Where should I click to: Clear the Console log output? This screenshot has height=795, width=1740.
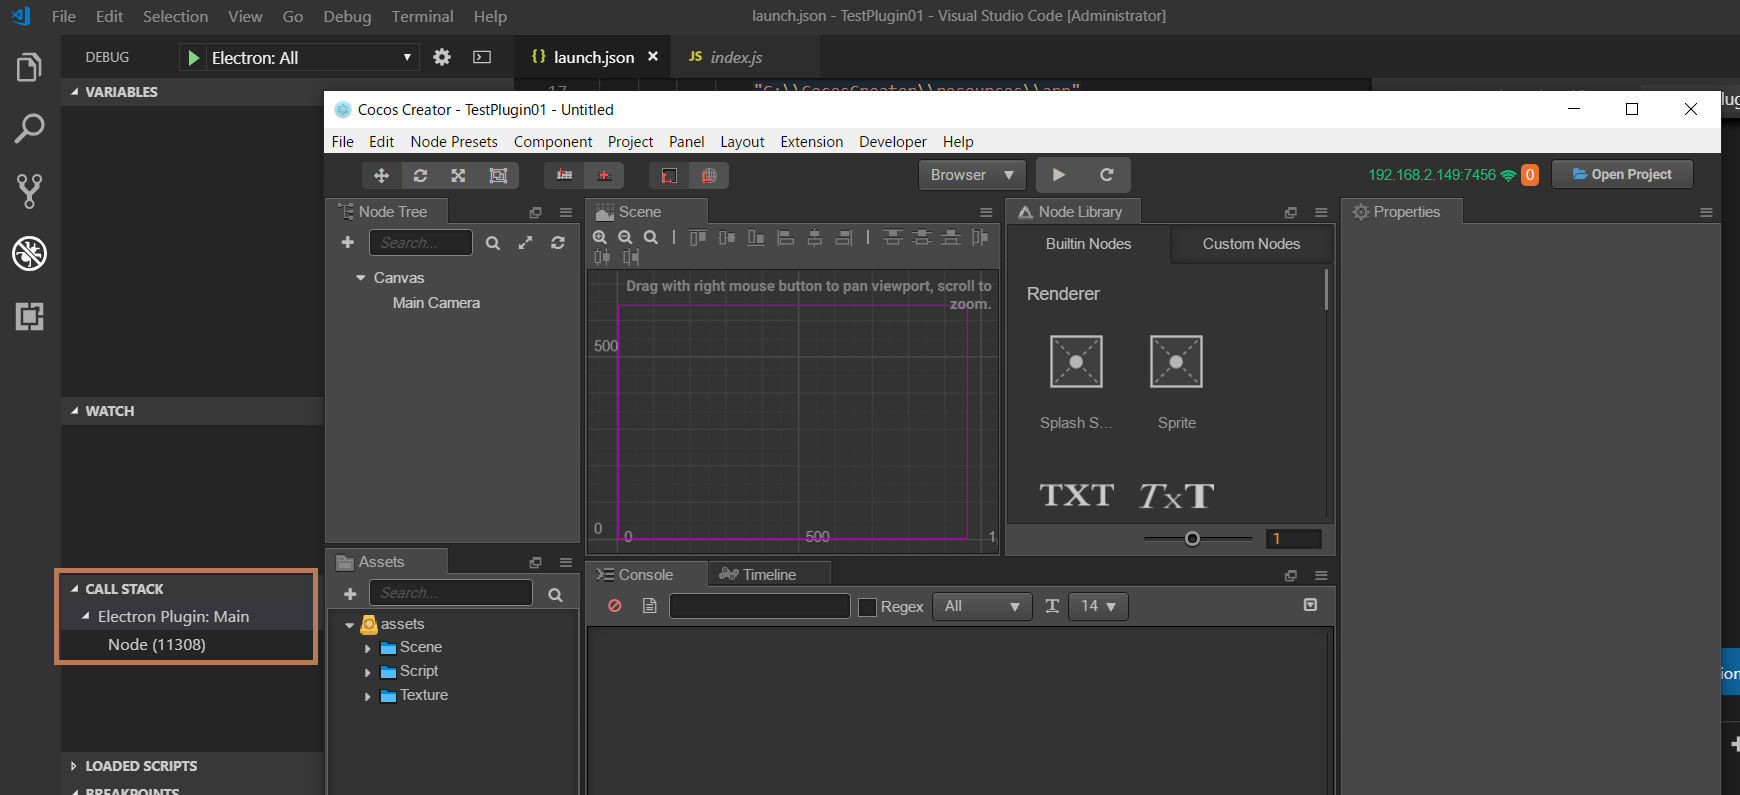[x=615, y=606]
